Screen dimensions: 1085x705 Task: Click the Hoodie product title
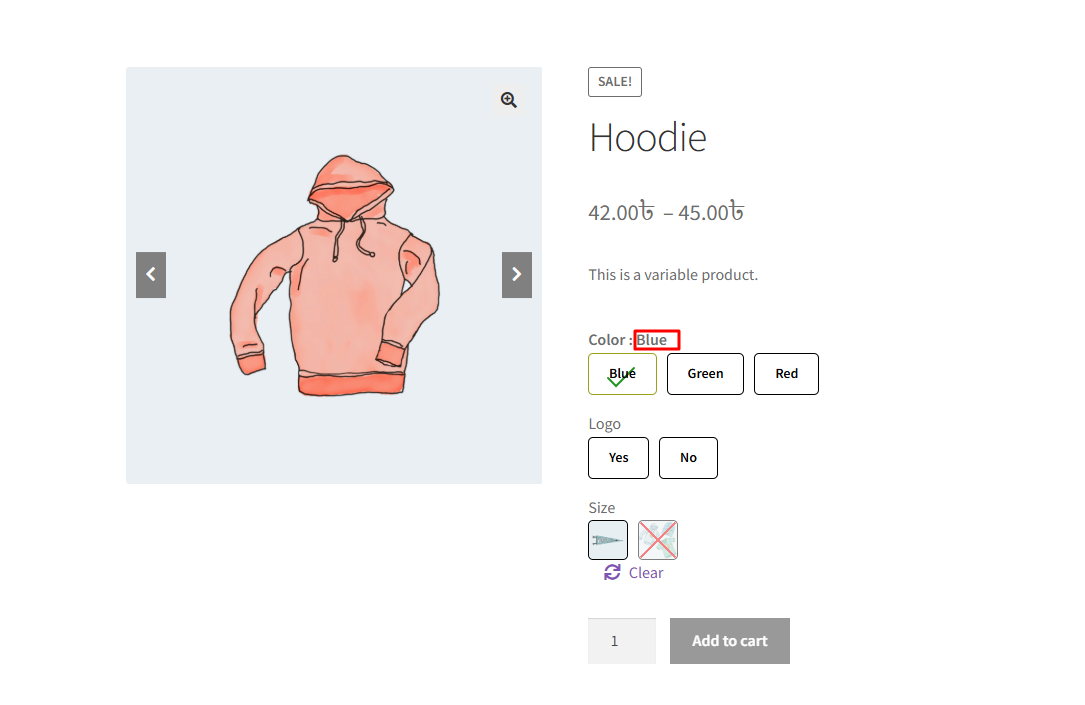tap(648, 138)
